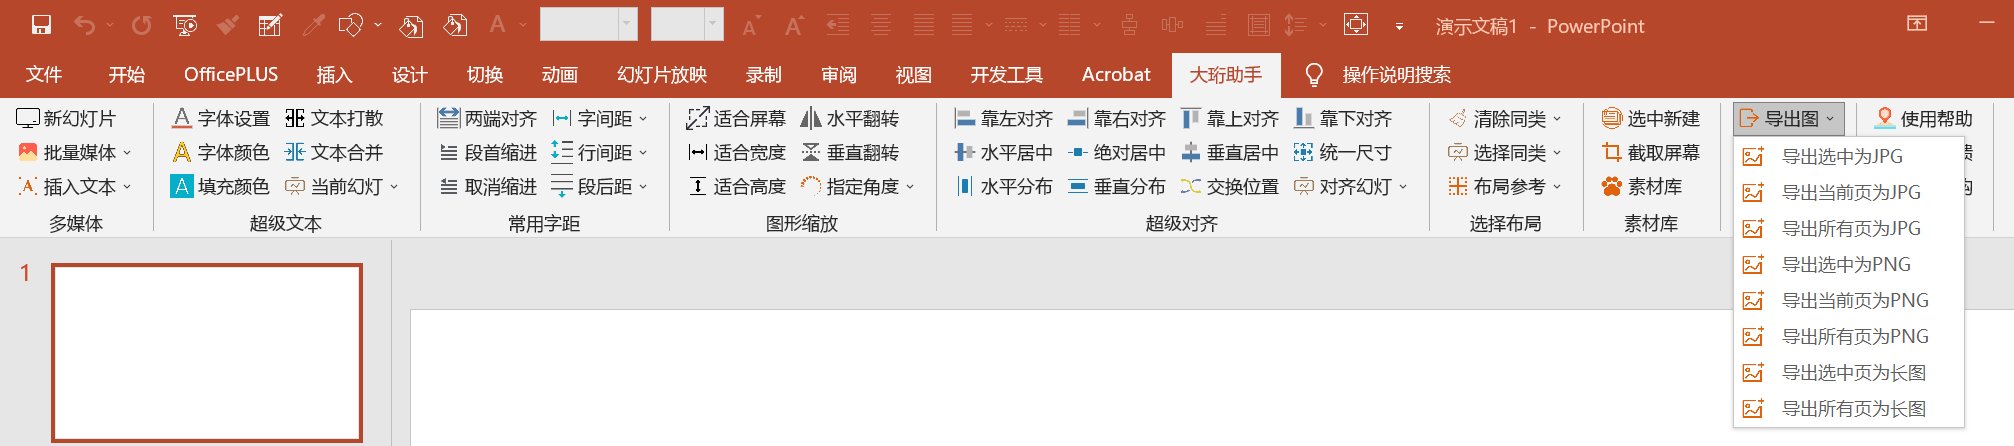The width and height of the screenshot is (2014, 446).
Task: Open 字体设置 font settings
Action: (220, 118)
